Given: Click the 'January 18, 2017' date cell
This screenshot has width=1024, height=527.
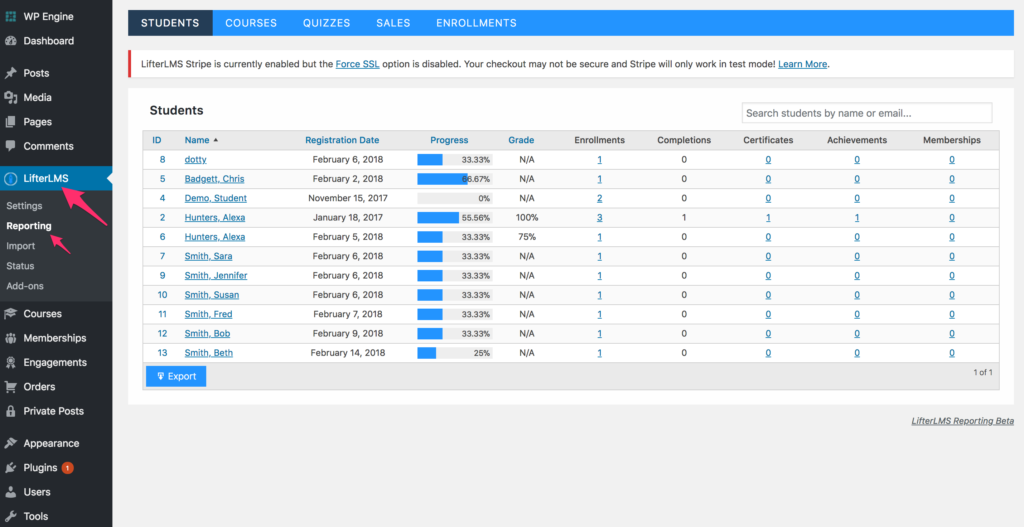Looking at the screenshot, I should point(348,217).
